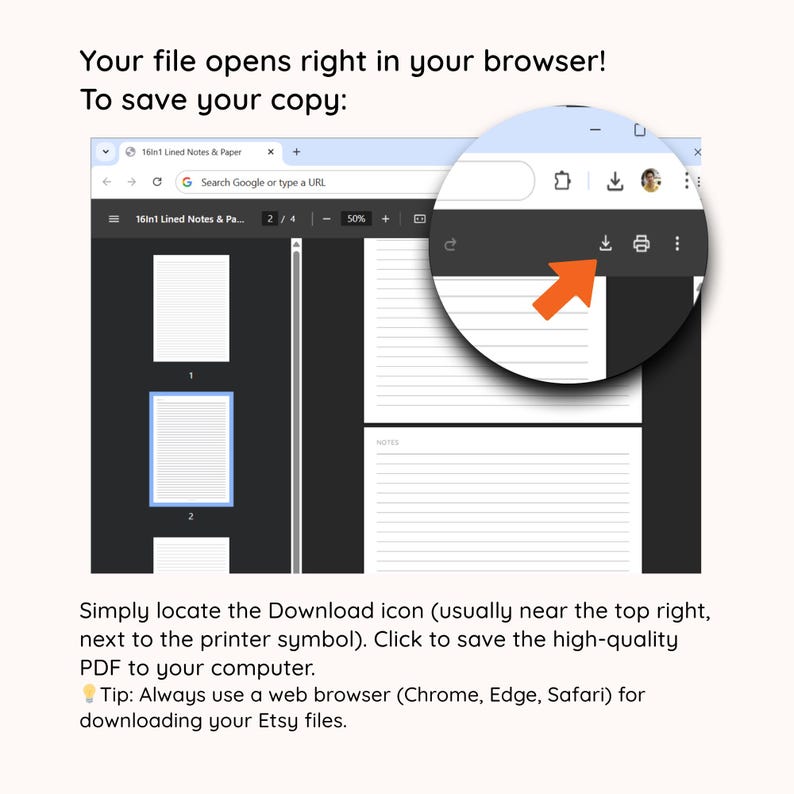Click the rotate icon in PDF toolbar
Image resolution: width=794 pixels, height=794 pixels.
[x=450, y=245]
